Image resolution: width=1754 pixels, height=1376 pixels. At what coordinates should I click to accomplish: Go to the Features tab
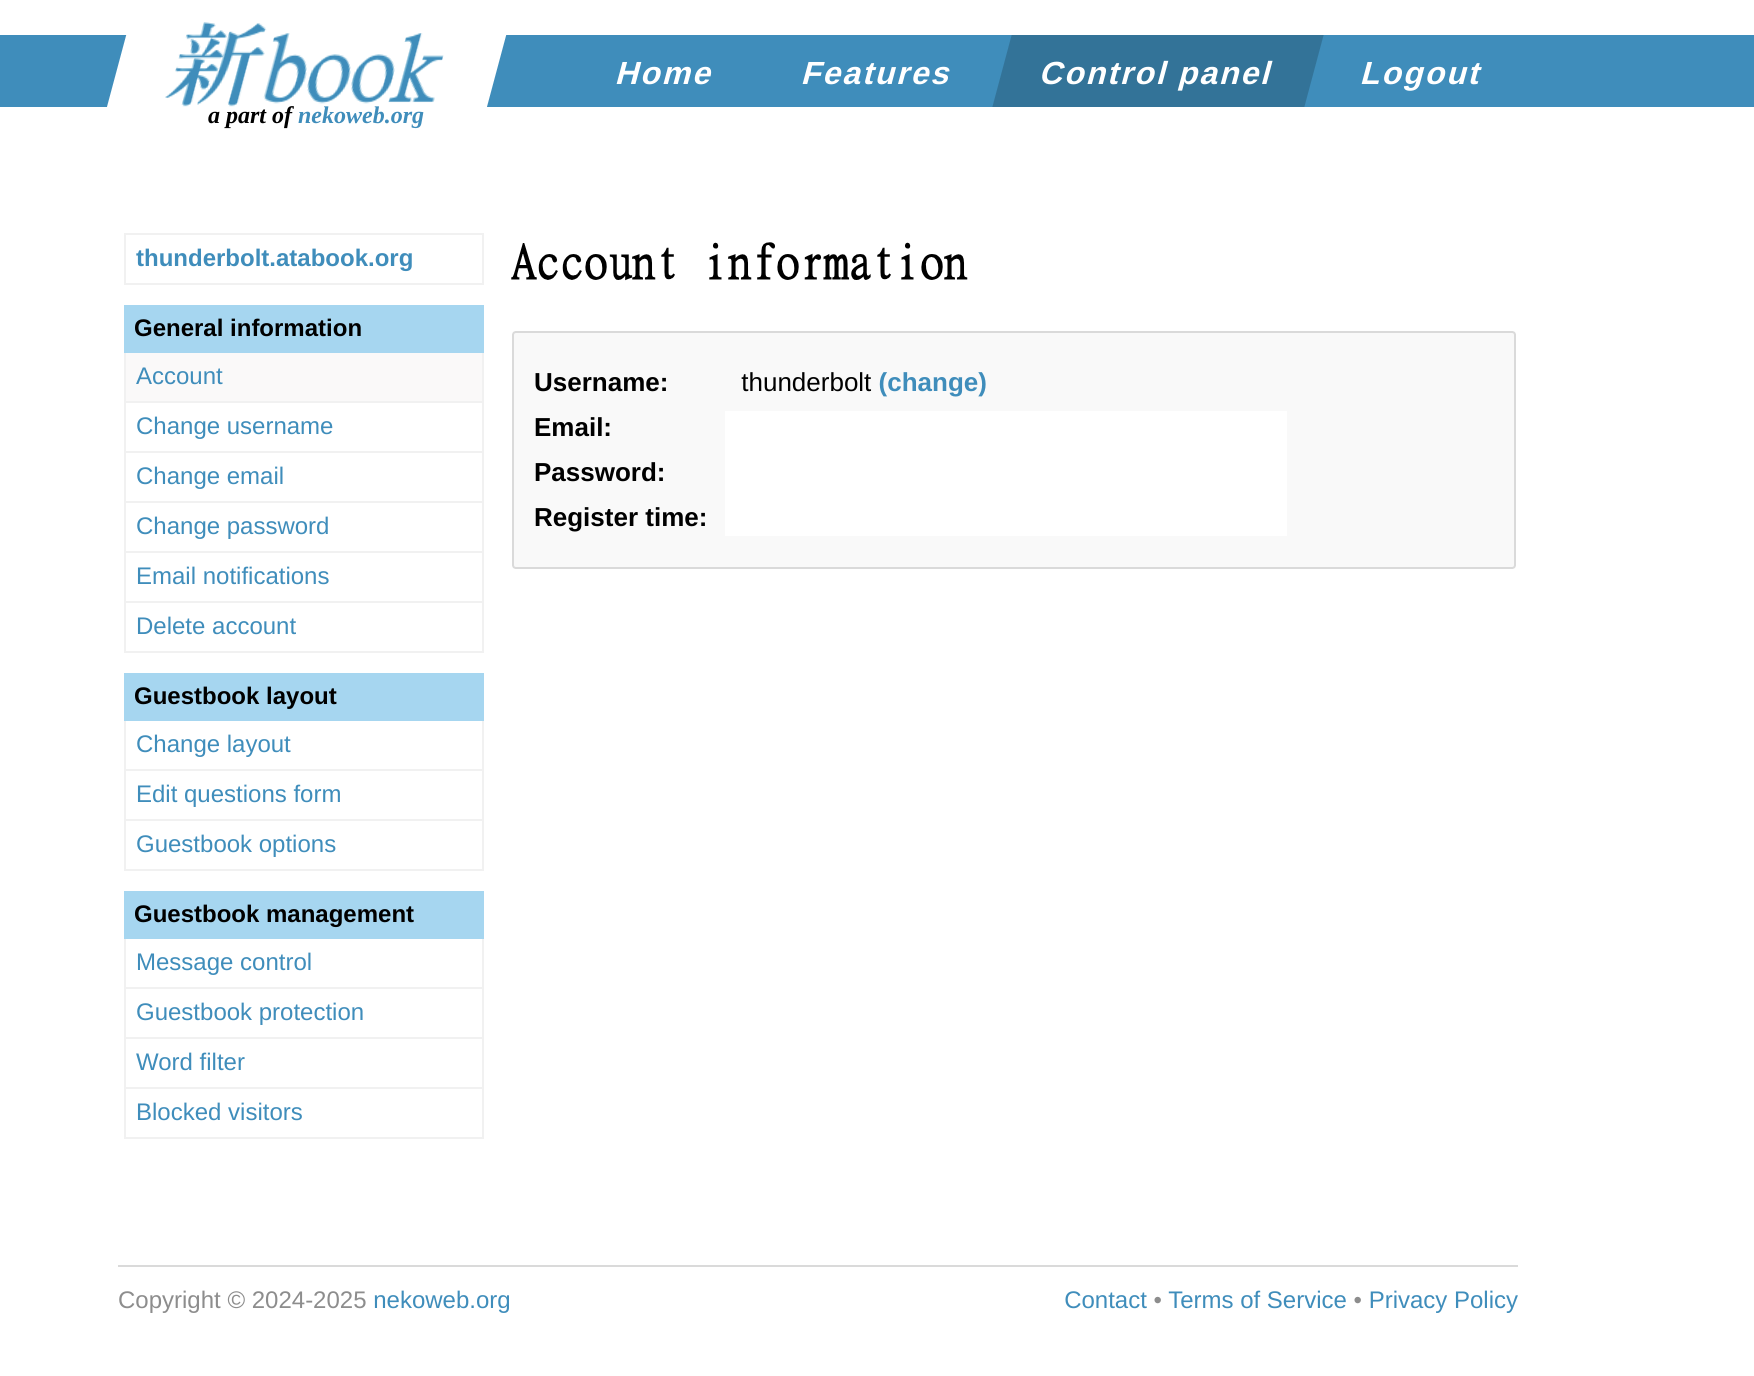coord(876,73)
